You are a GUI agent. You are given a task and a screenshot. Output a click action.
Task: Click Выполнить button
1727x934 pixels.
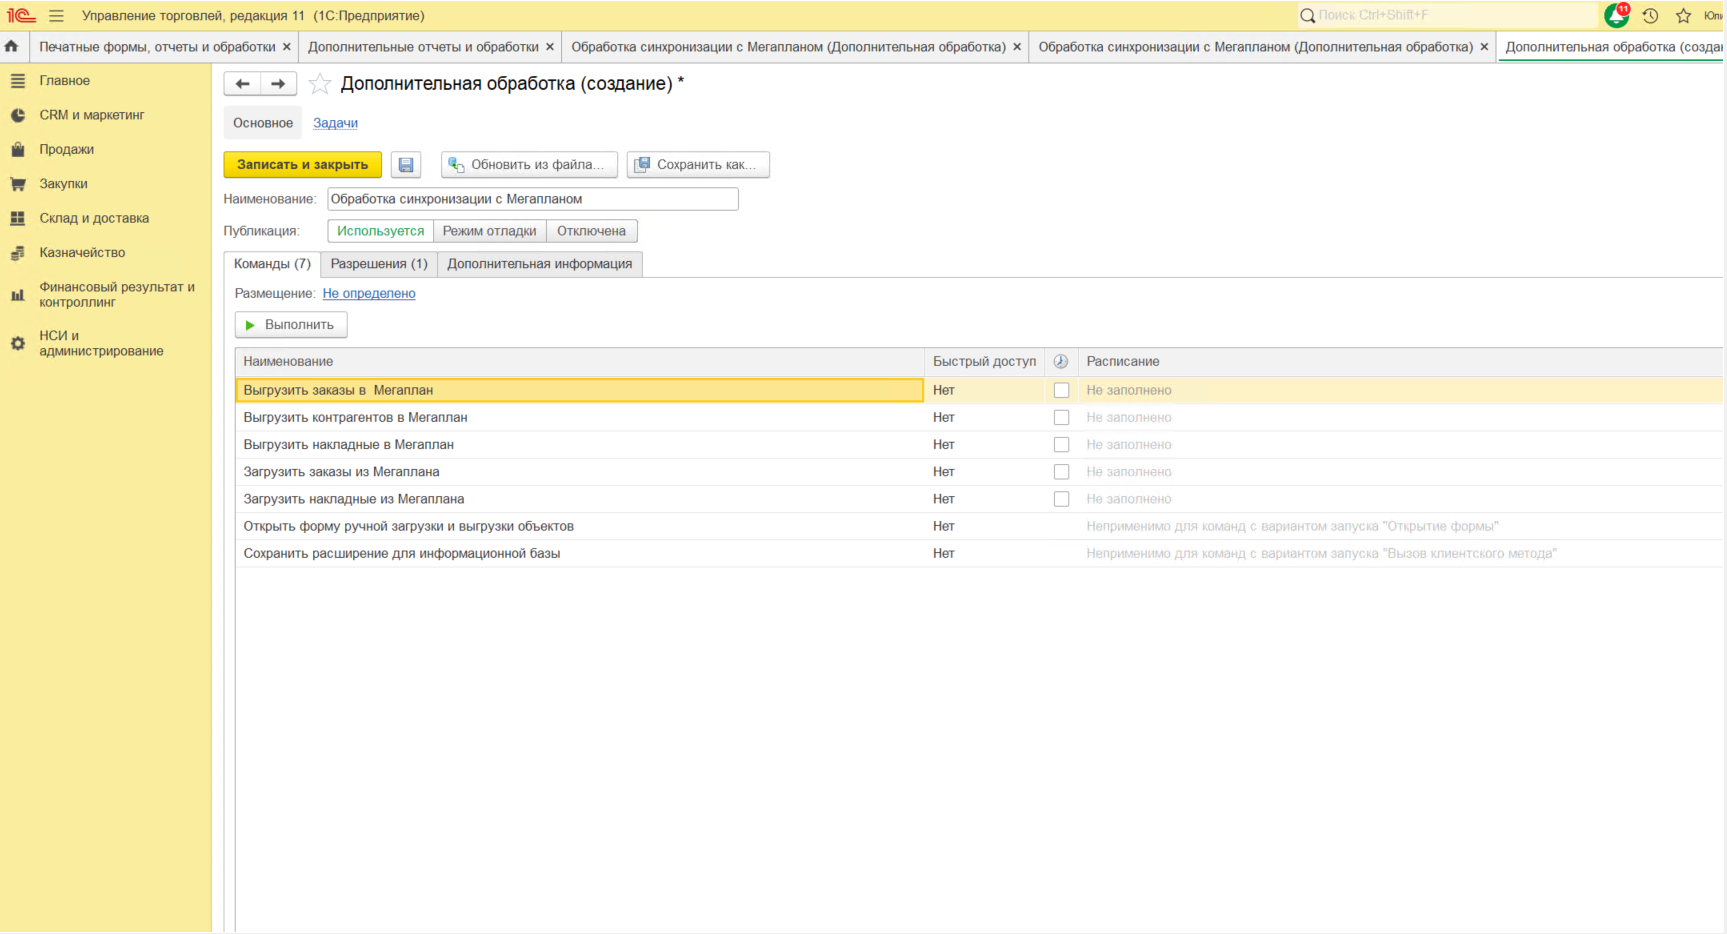pyautogui.click(x=291, y=325)
